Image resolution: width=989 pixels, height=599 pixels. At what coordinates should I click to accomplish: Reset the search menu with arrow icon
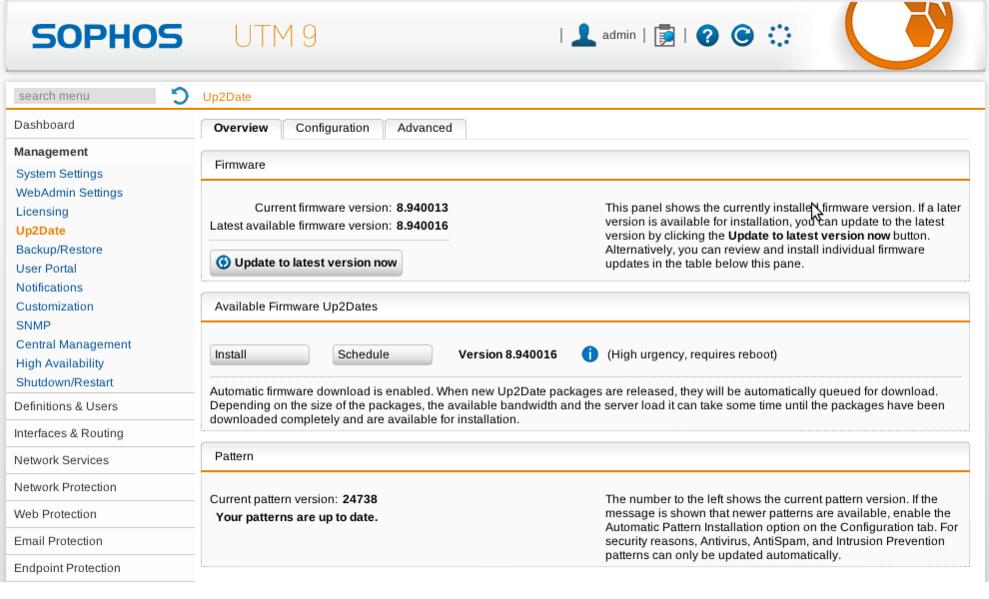point(180,96)
